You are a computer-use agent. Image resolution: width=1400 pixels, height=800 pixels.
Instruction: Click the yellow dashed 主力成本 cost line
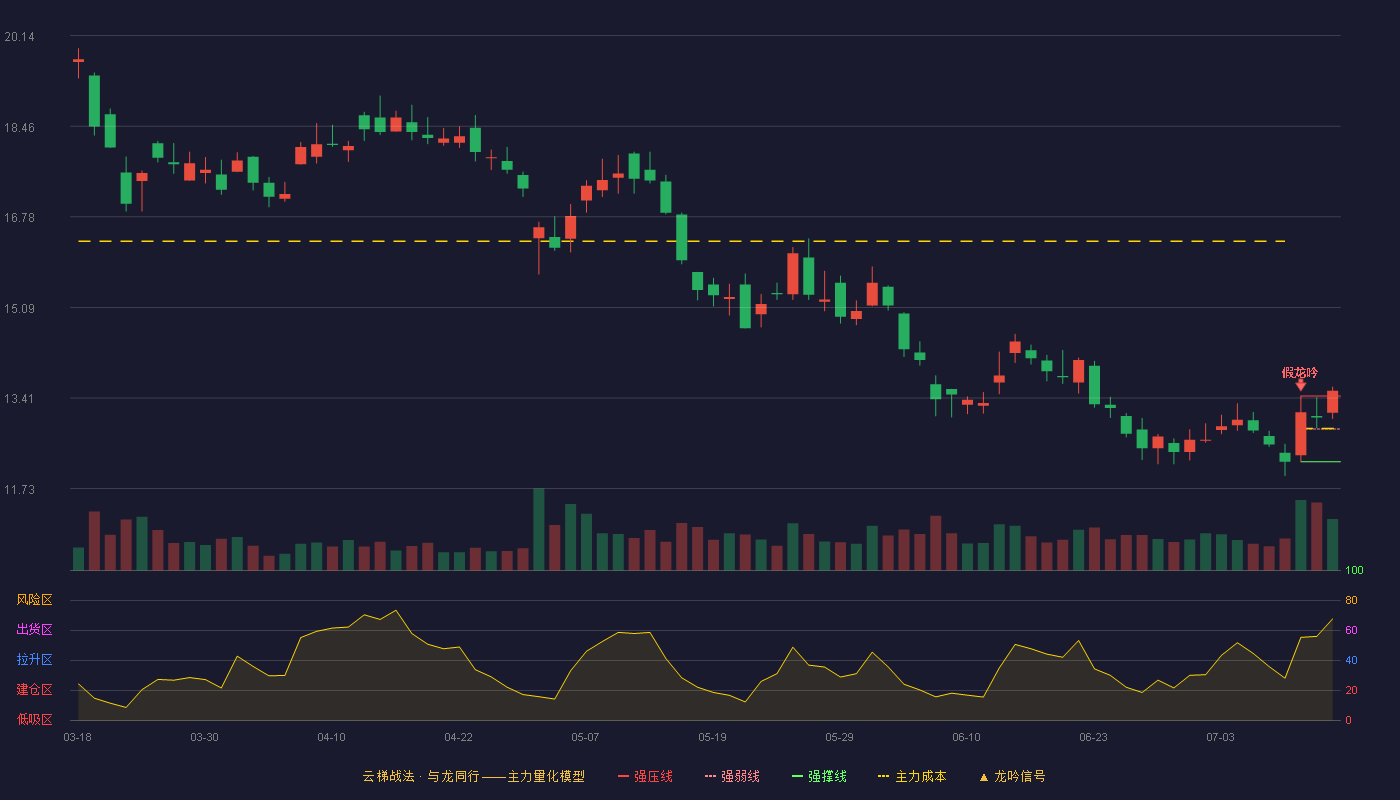(680, 241)
